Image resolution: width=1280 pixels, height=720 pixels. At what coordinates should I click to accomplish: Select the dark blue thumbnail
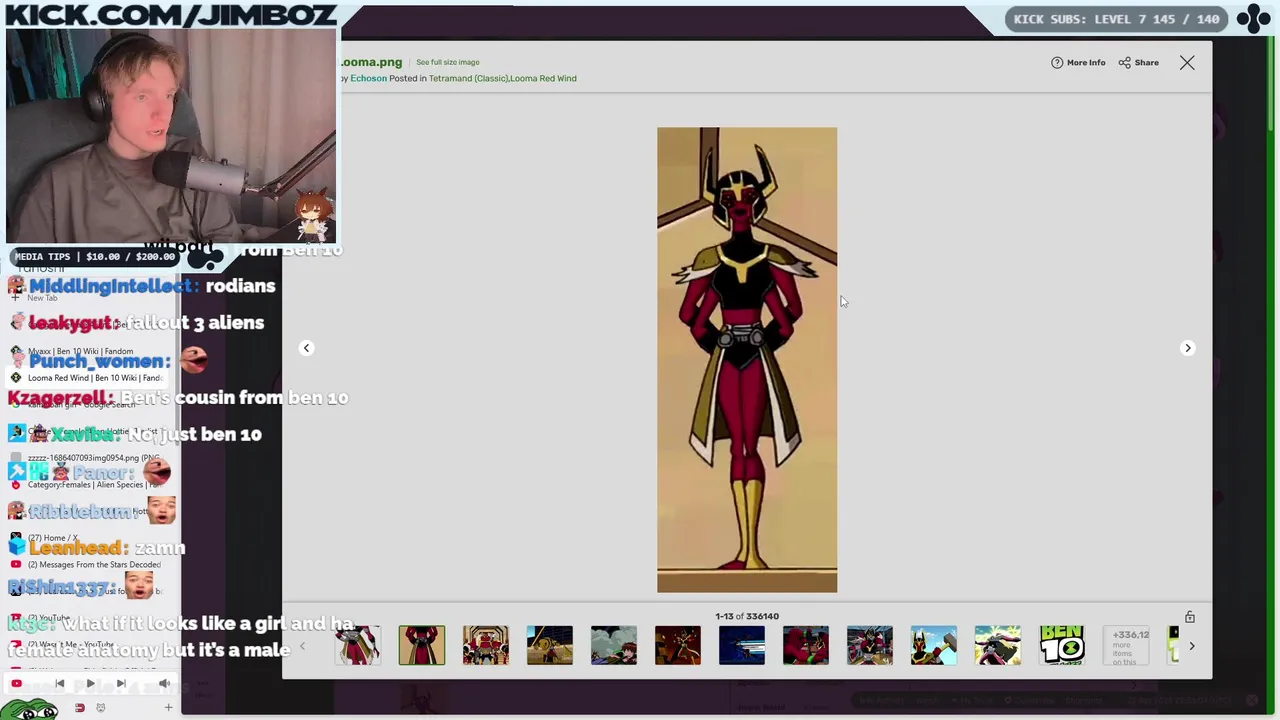pos(742,645)
